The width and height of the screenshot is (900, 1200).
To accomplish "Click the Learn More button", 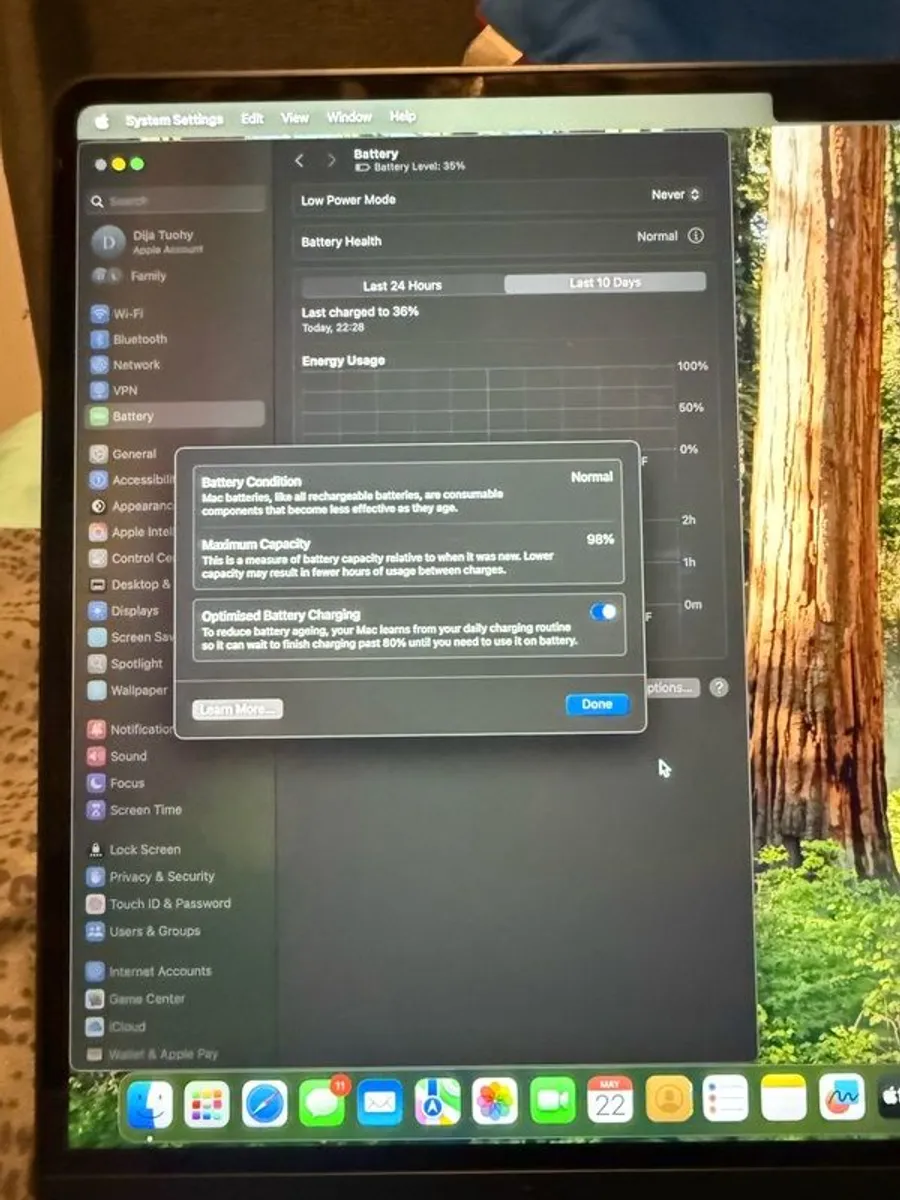I will click(x=237, y=709).
